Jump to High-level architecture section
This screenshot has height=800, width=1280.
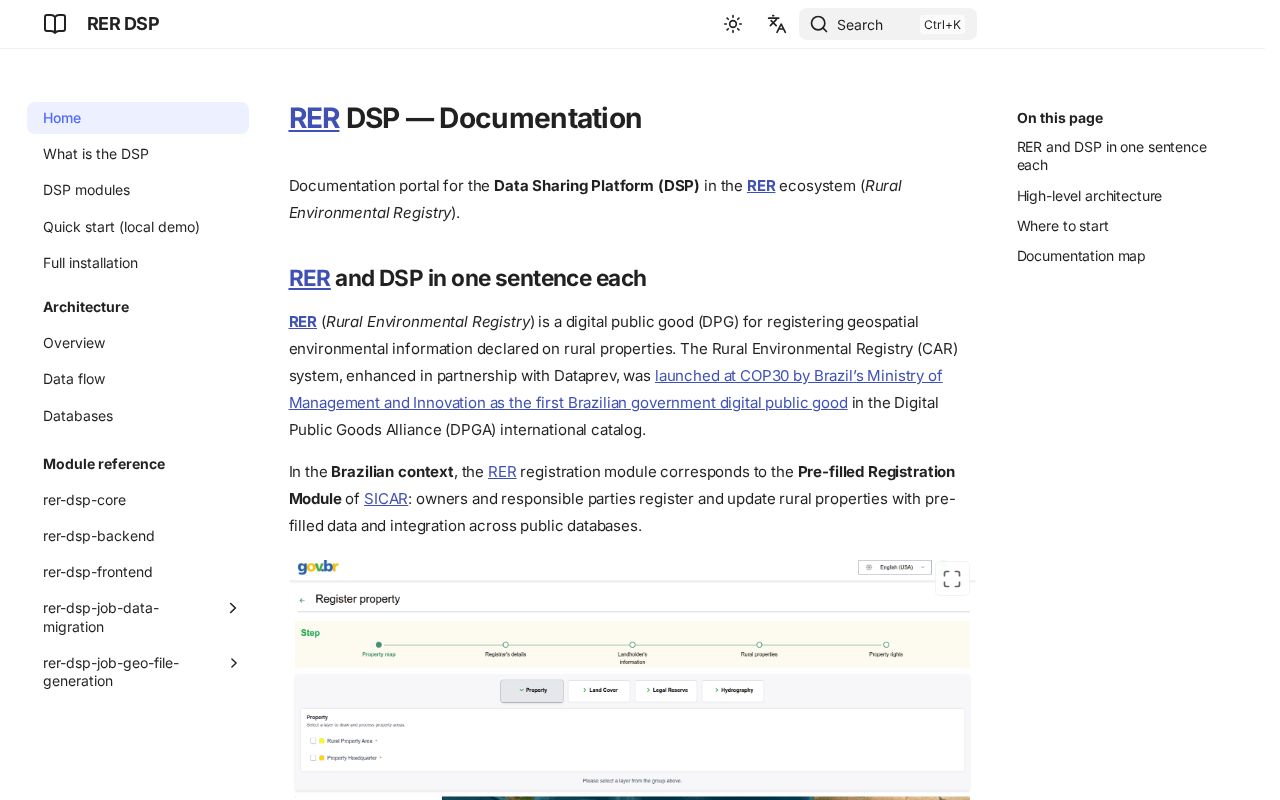tap(1089, 196)
